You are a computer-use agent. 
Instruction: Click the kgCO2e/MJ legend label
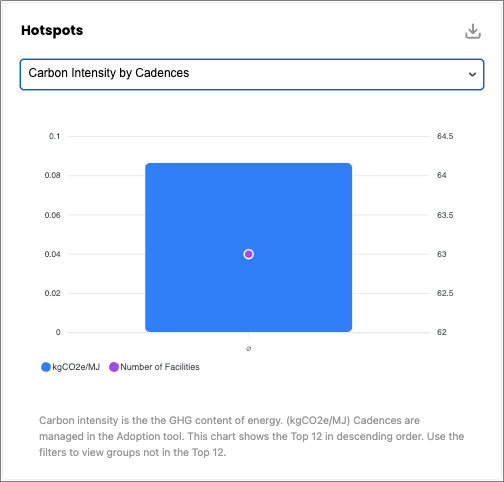76,367
